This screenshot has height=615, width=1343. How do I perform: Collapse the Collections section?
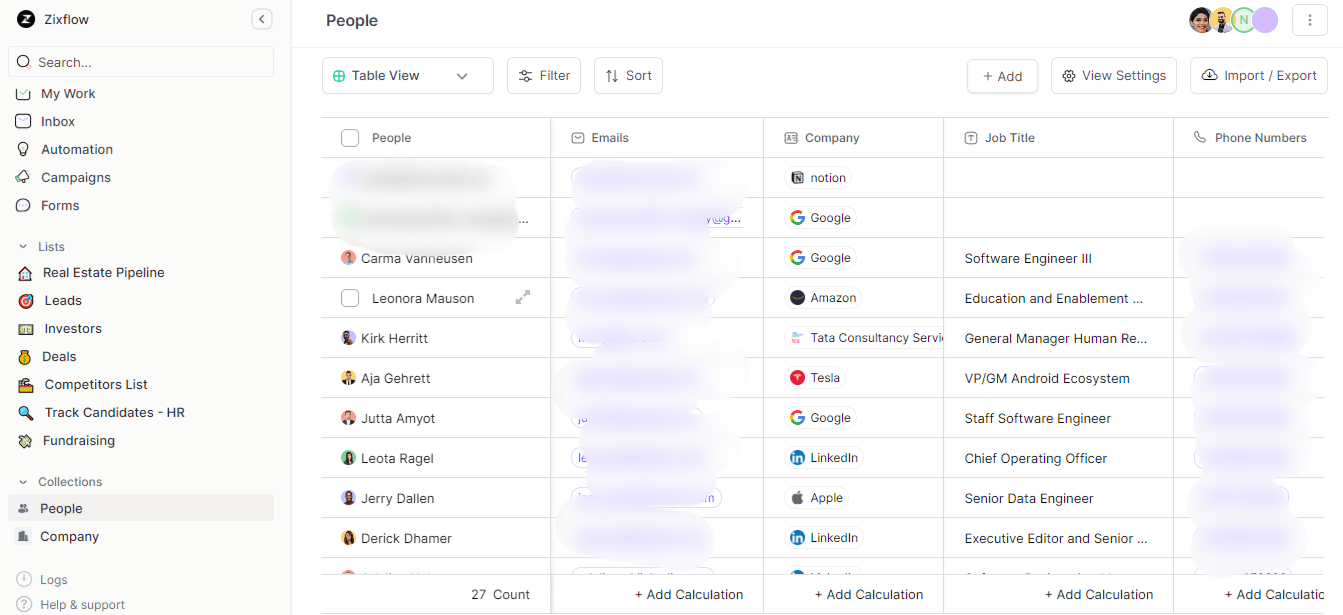pos(24,482)
